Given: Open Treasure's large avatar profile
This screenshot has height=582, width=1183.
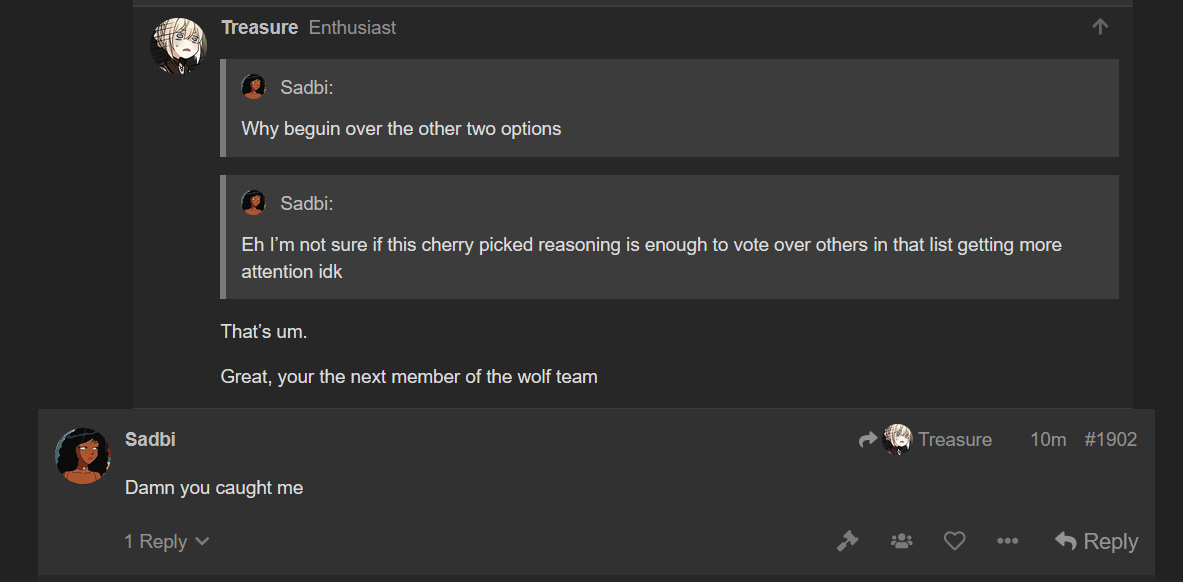Looking at the screenshot, I should (179, 46).
